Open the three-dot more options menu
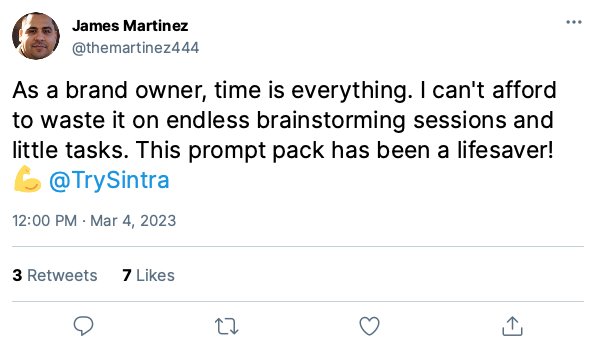Screen dimensions: 596x362 574,22
